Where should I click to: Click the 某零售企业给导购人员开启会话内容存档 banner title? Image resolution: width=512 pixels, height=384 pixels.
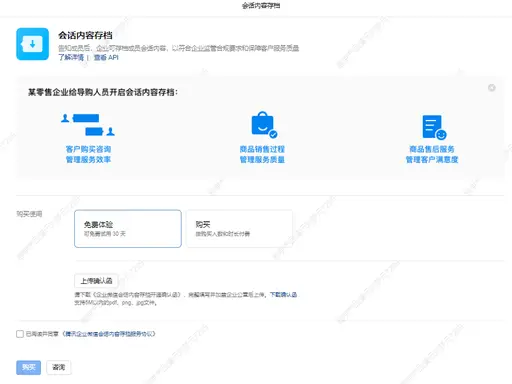(103, 92)
